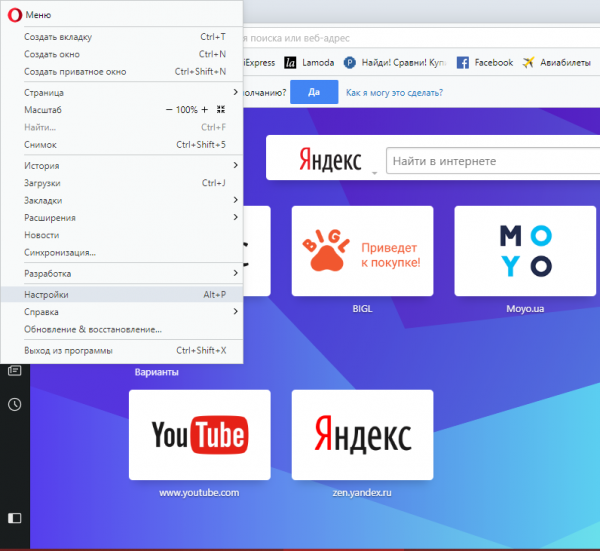
Task: Click the airplane Авиабилеты bookmark icon
Action: (528, 62)
